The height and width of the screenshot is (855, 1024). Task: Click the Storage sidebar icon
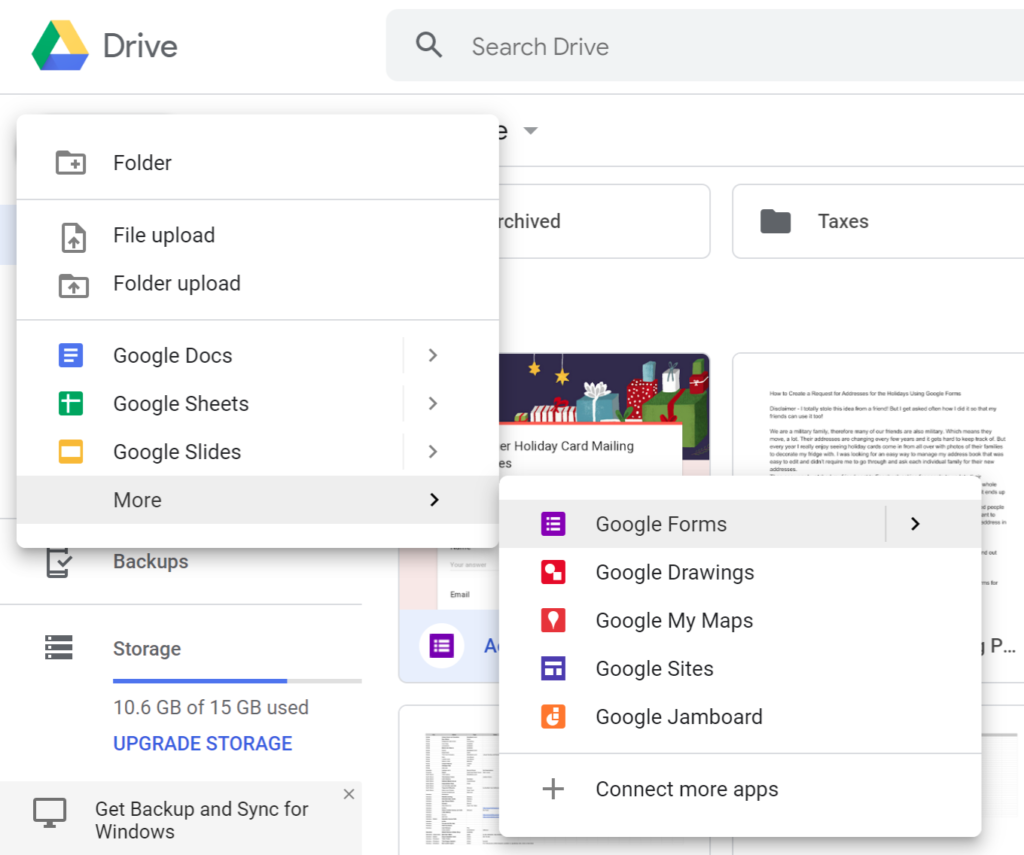[x=59, y=647]
